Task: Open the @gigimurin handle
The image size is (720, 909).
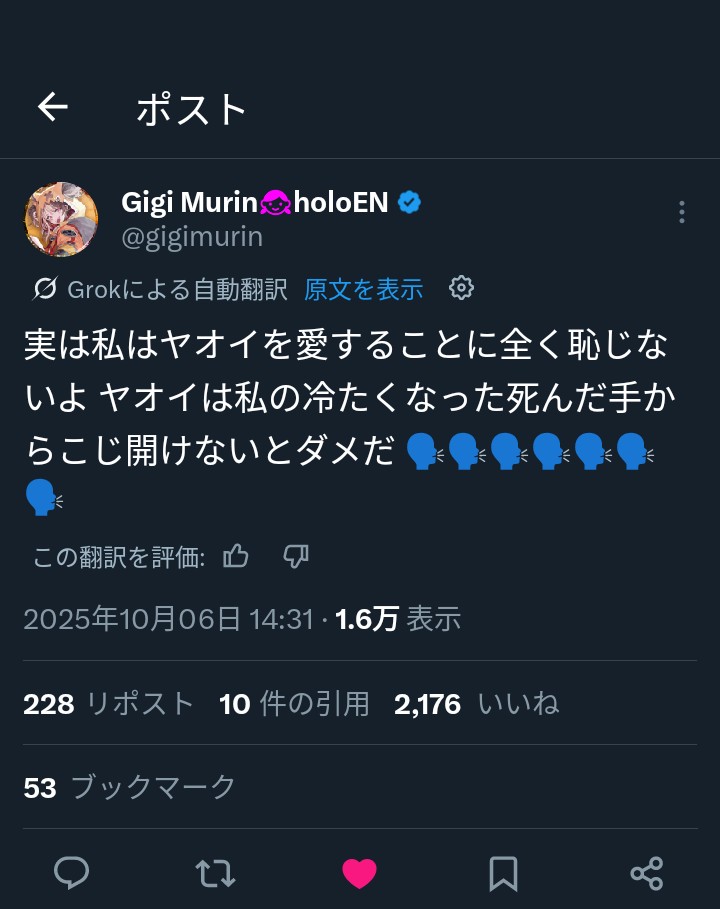Action: [192, 237]
